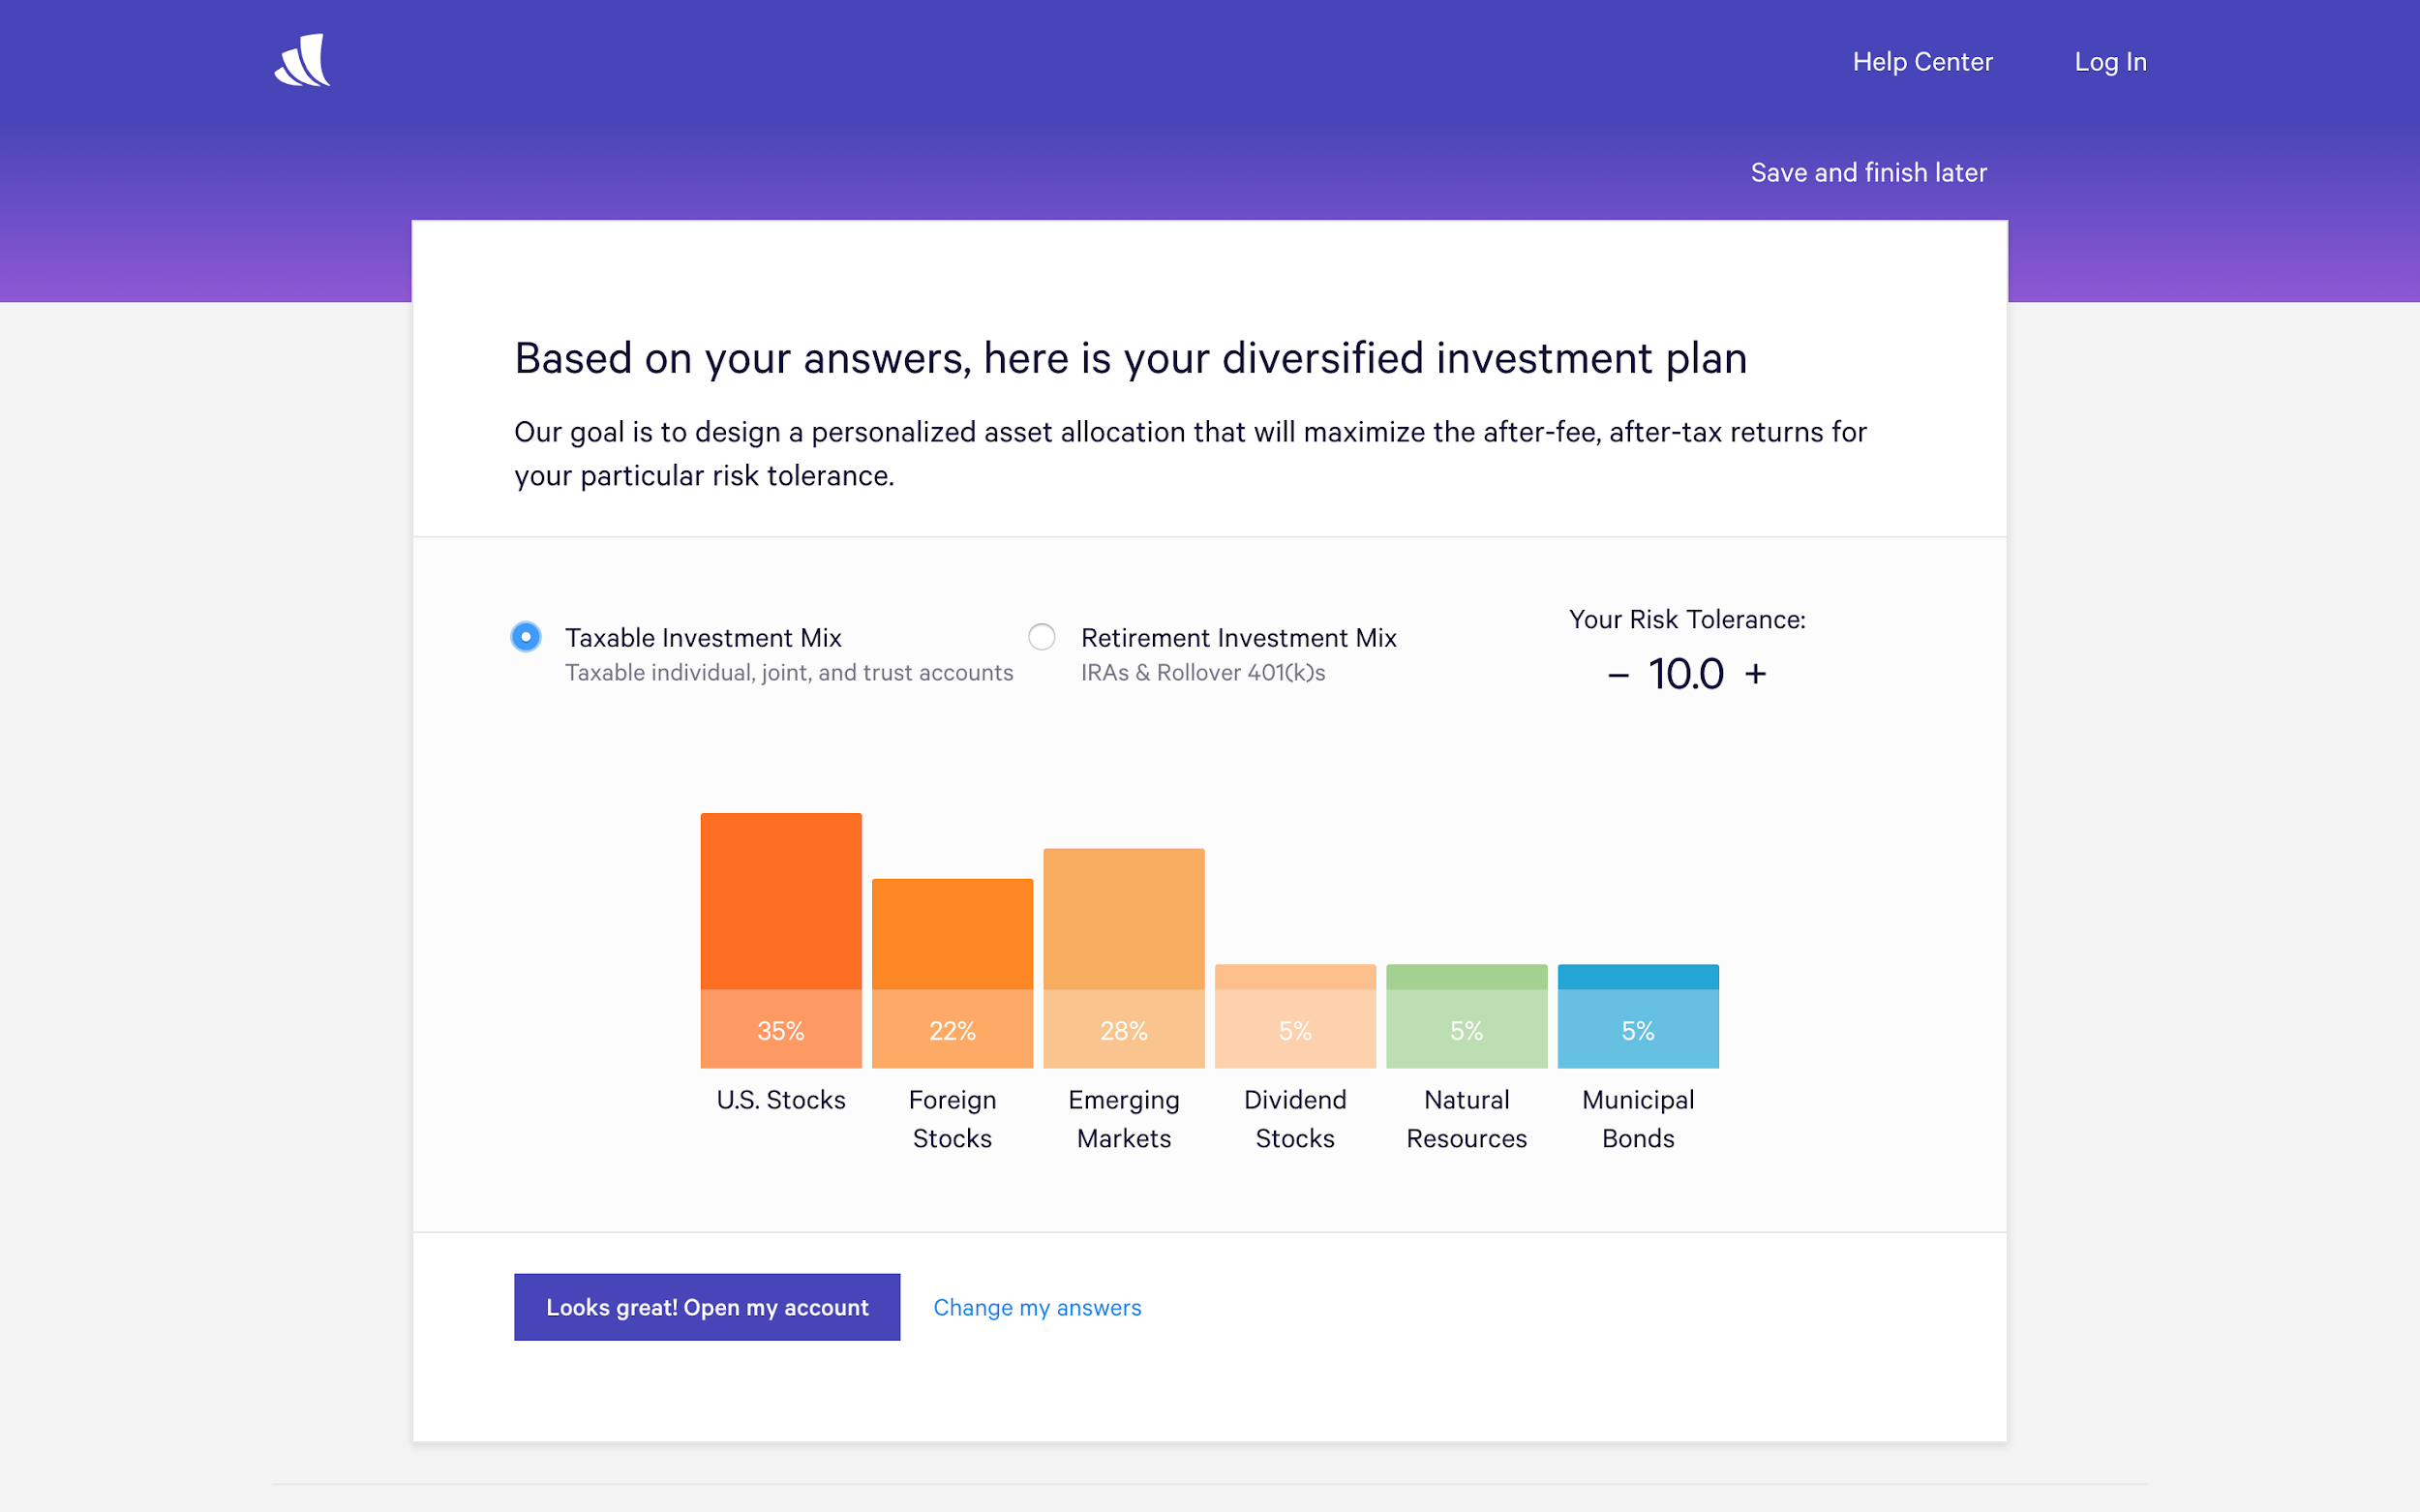Click the Emerging Markets 28% bar
The height and width of the screenshot is (1512, 2420).
click(1124, 958)
